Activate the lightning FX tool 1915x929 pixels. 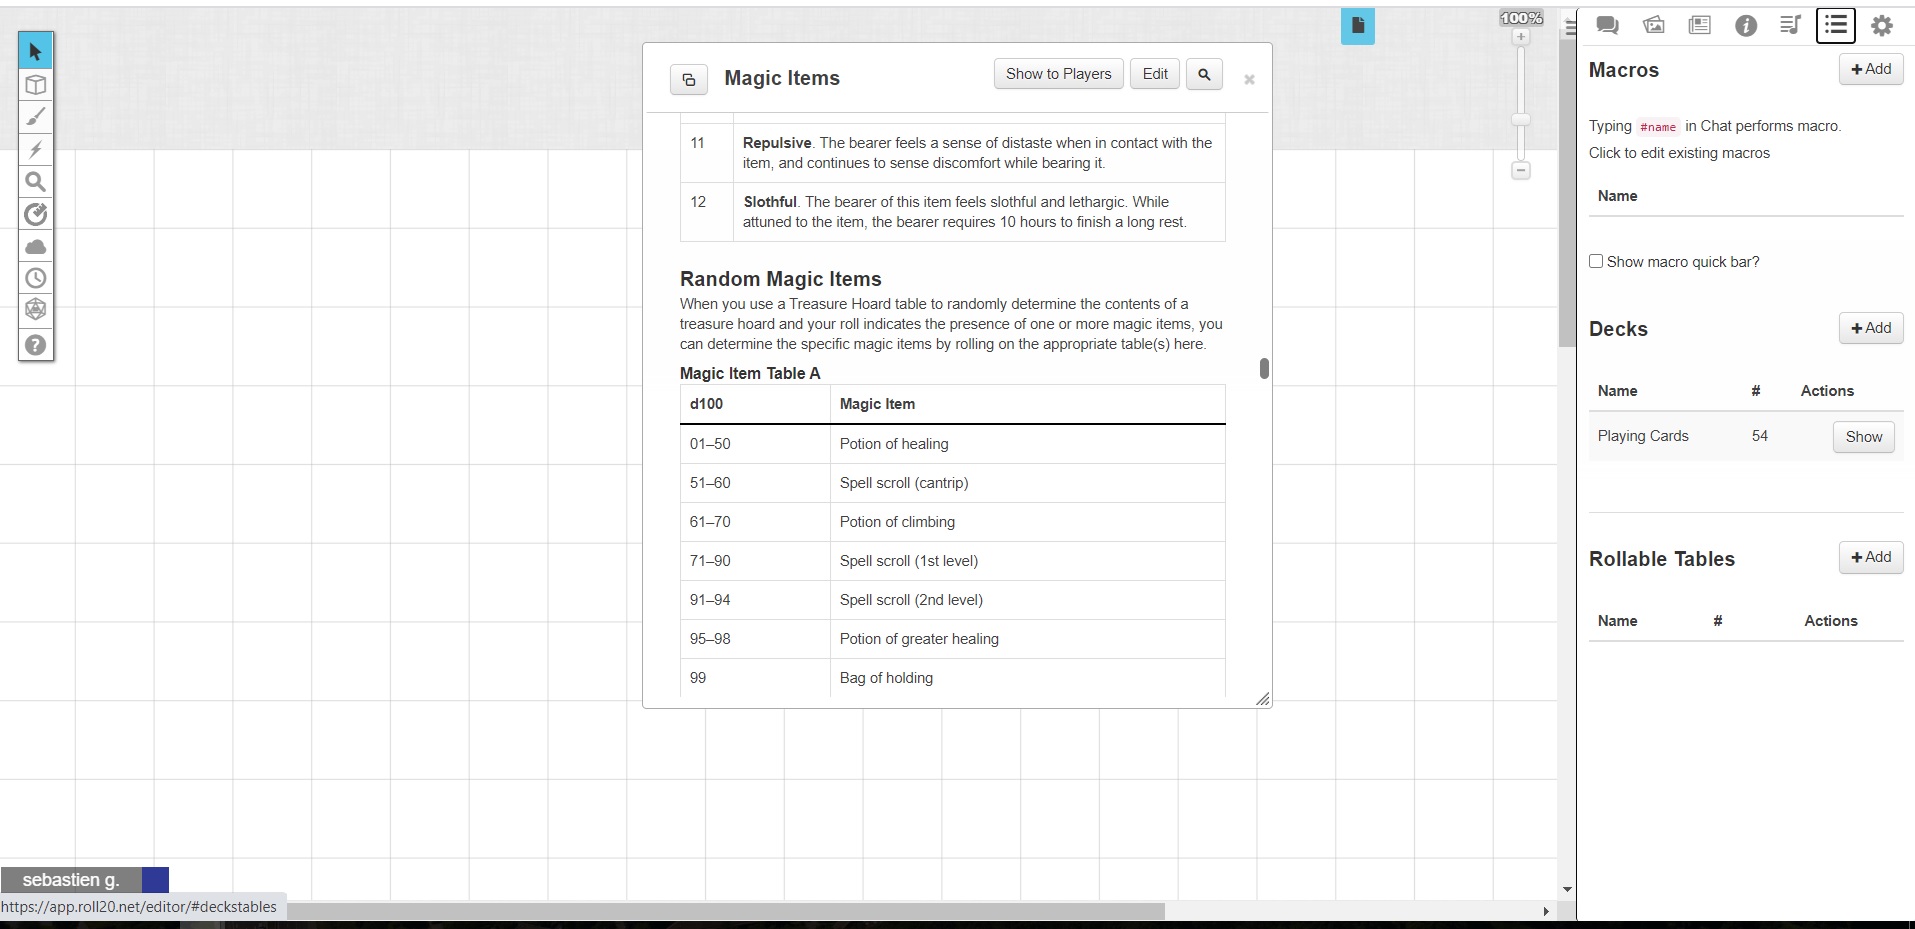pos(36,149)
